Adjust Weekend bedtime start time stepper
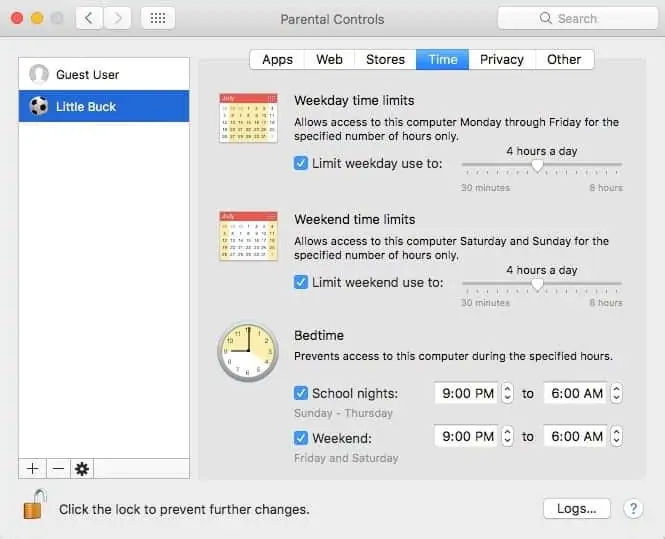Viewport: 665px width, 539px height. coord(507,436)
